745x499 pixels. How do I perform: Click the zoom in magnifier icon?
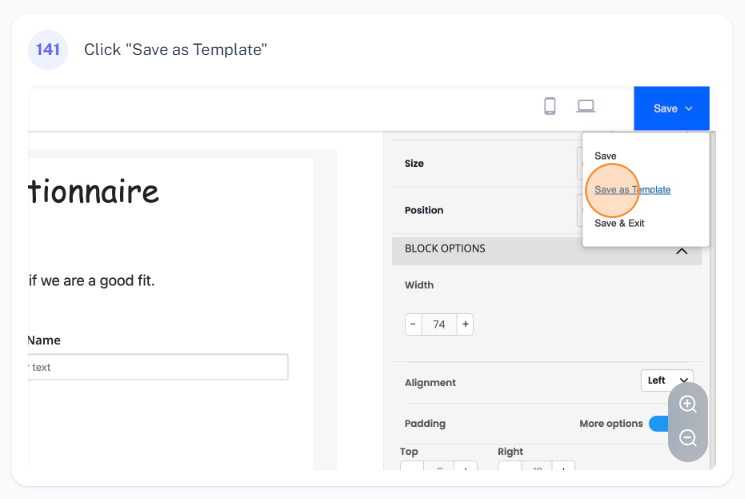pos(688,404)
